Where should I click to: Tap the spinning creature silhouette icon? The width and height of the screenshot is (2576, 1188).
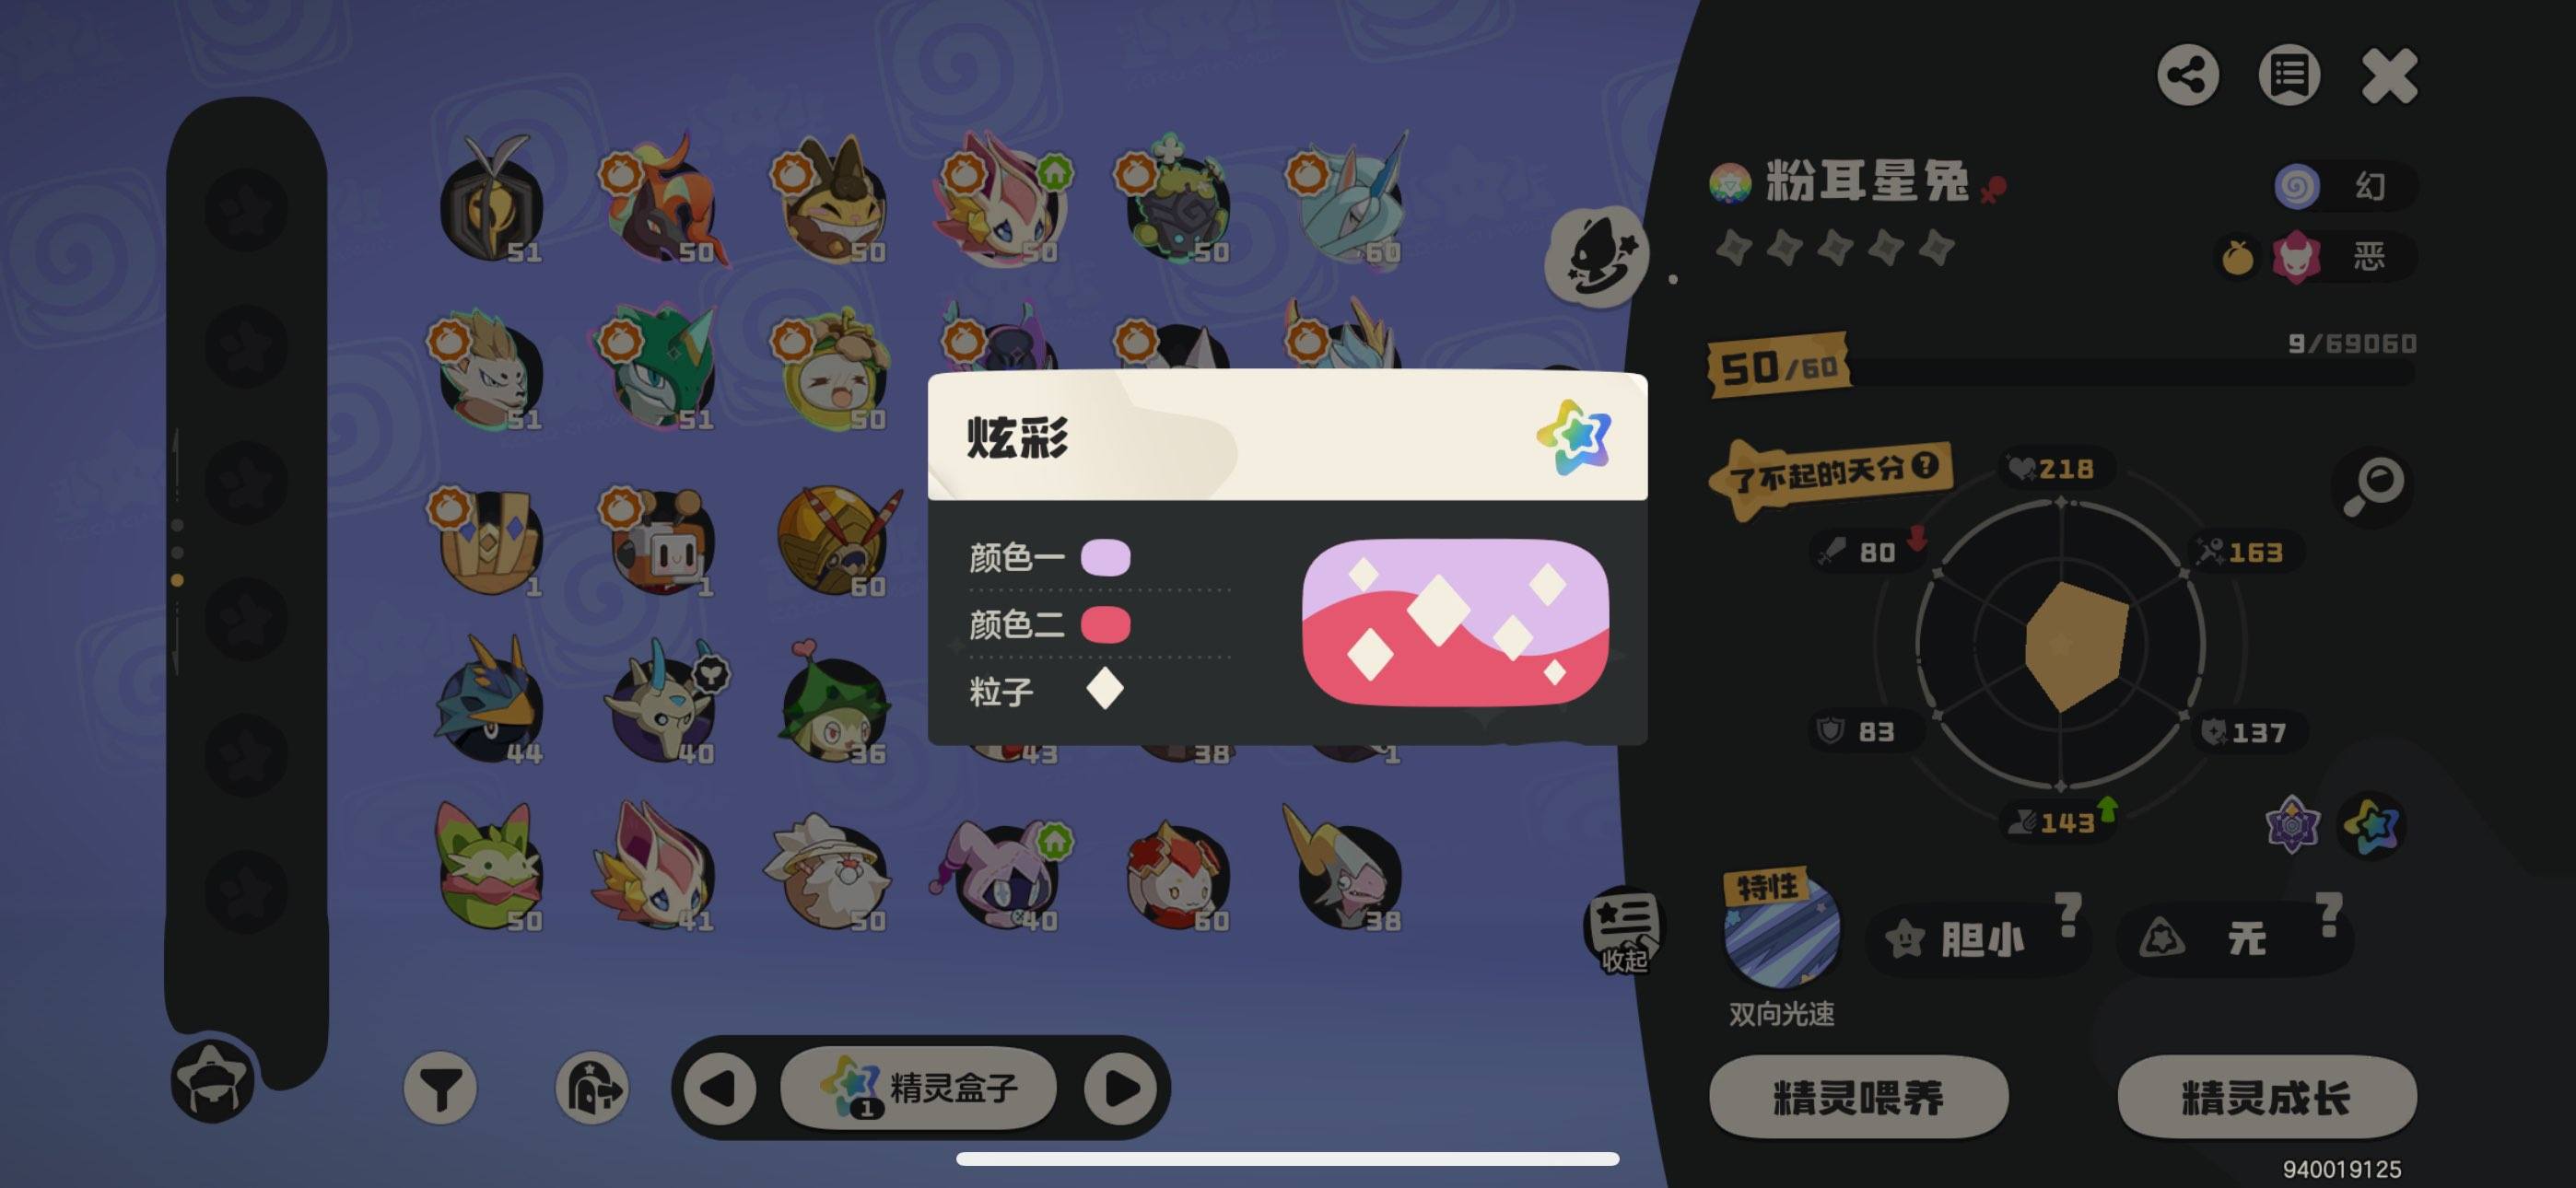(x=1597, y=257)
